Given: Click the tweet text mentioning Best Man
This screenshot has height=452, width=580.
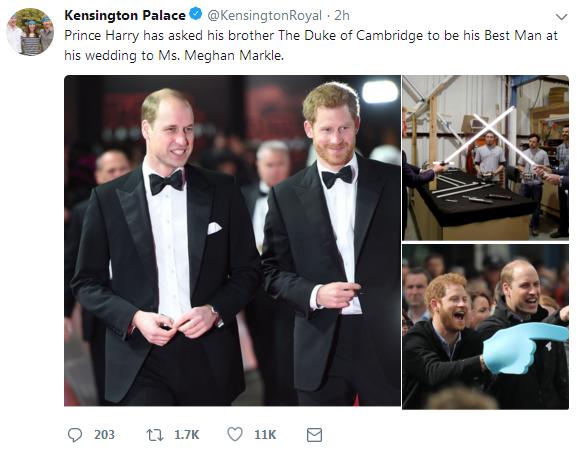Looking at the screenshot, I should pyautogui.click(x=311, y=45).
